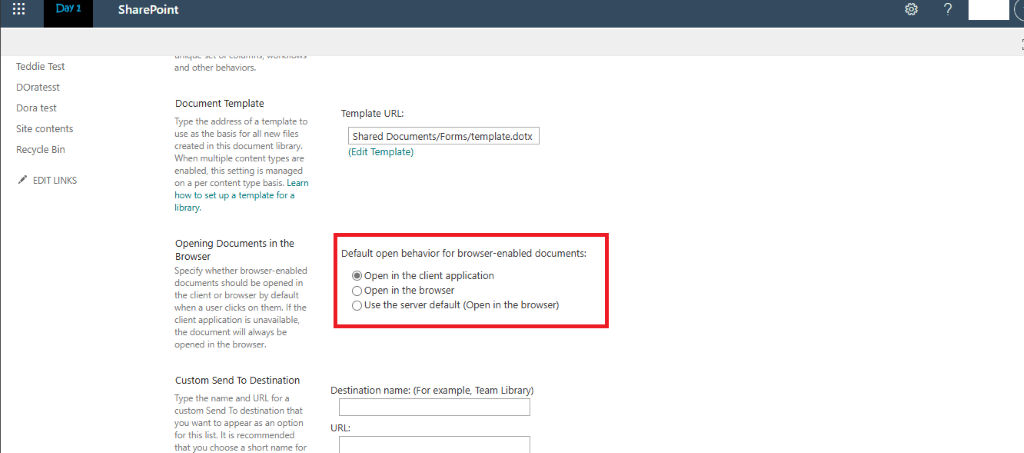Open Recycle Bin in left navigation
The height and width of the screenshot is (453, 1024).
coord(40,149)
